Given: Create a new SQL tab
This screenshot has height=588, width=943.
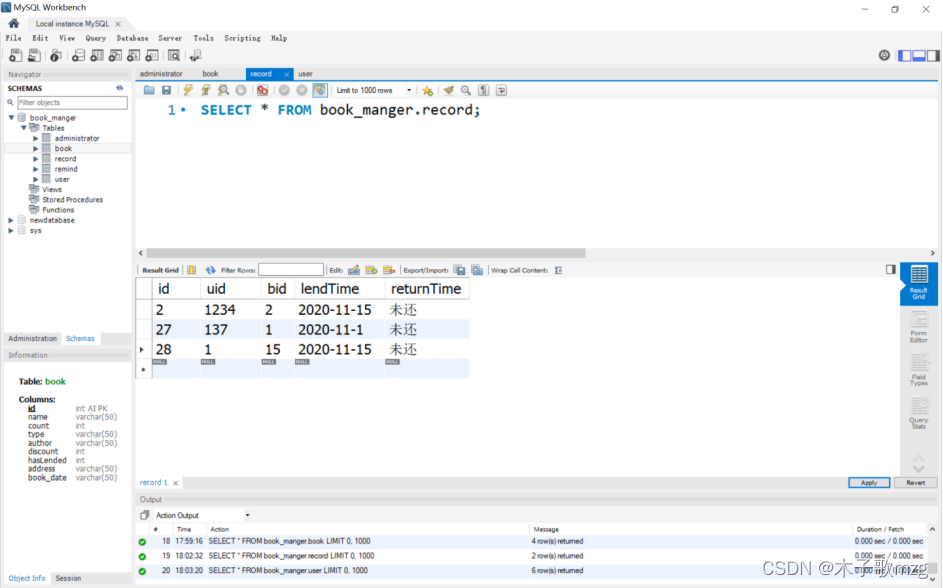Looking at the screenshot, I should point(16,55).
